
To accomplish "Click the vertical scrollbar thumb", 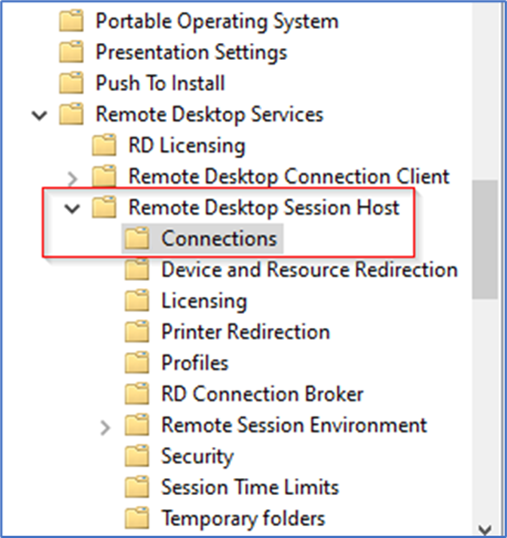I will click(x=484, y=239).
